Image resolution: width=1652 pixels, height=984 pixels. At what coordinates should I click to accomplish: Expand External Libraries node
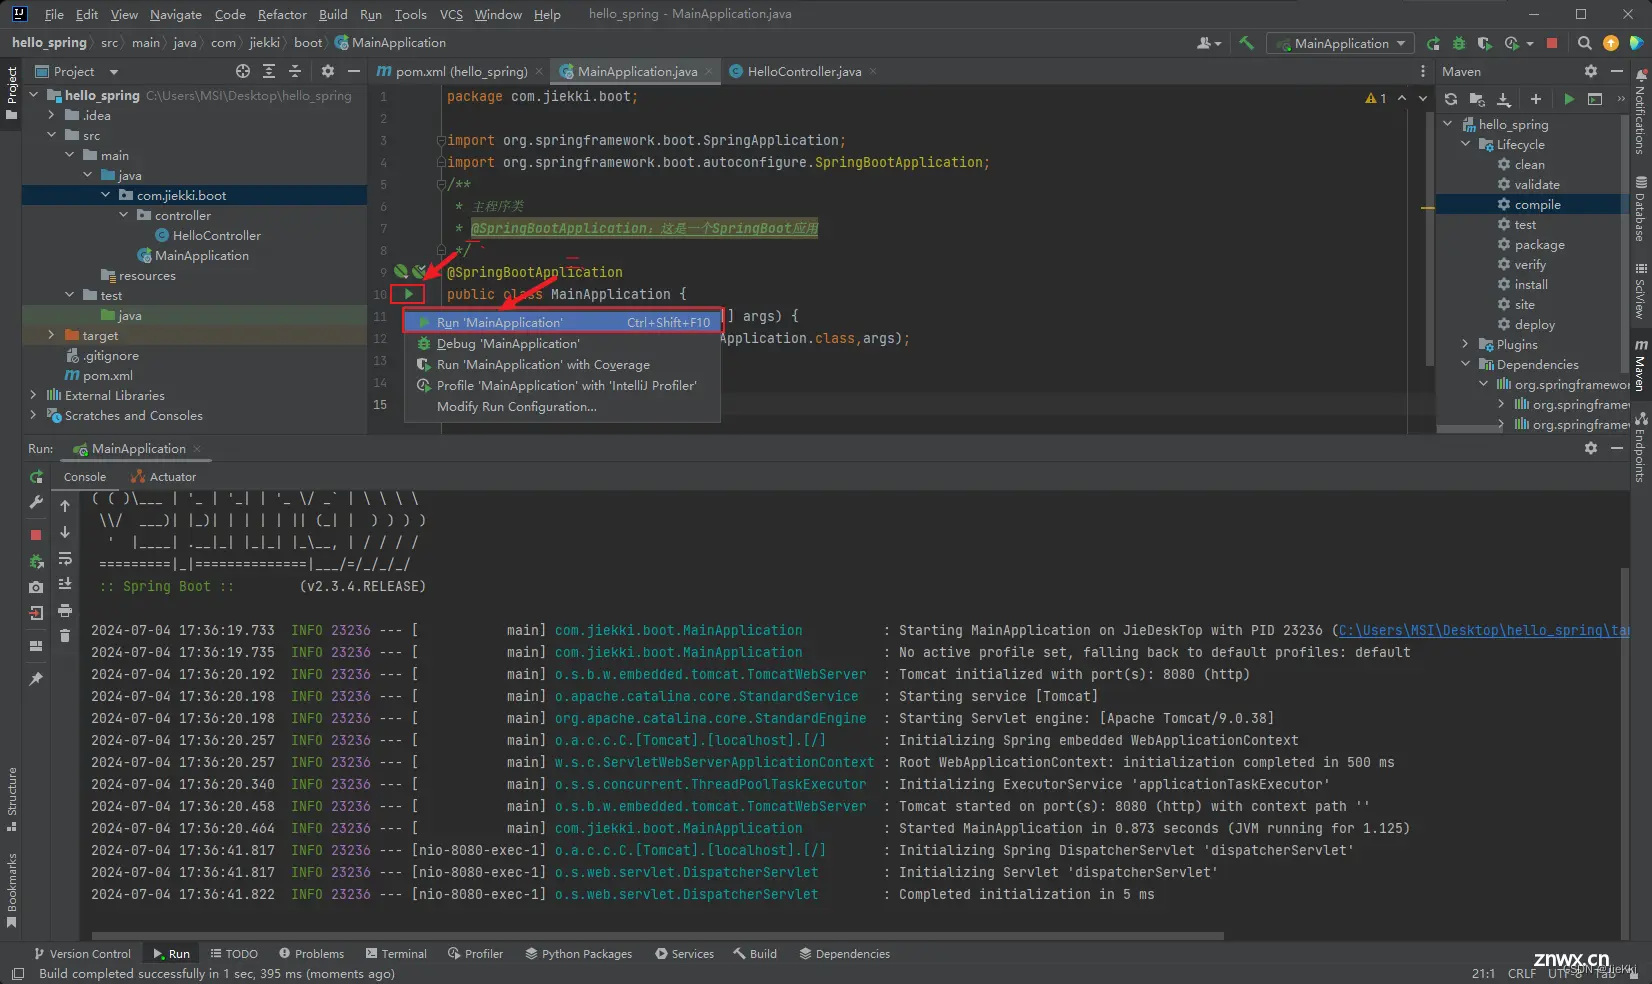point(33,395)
